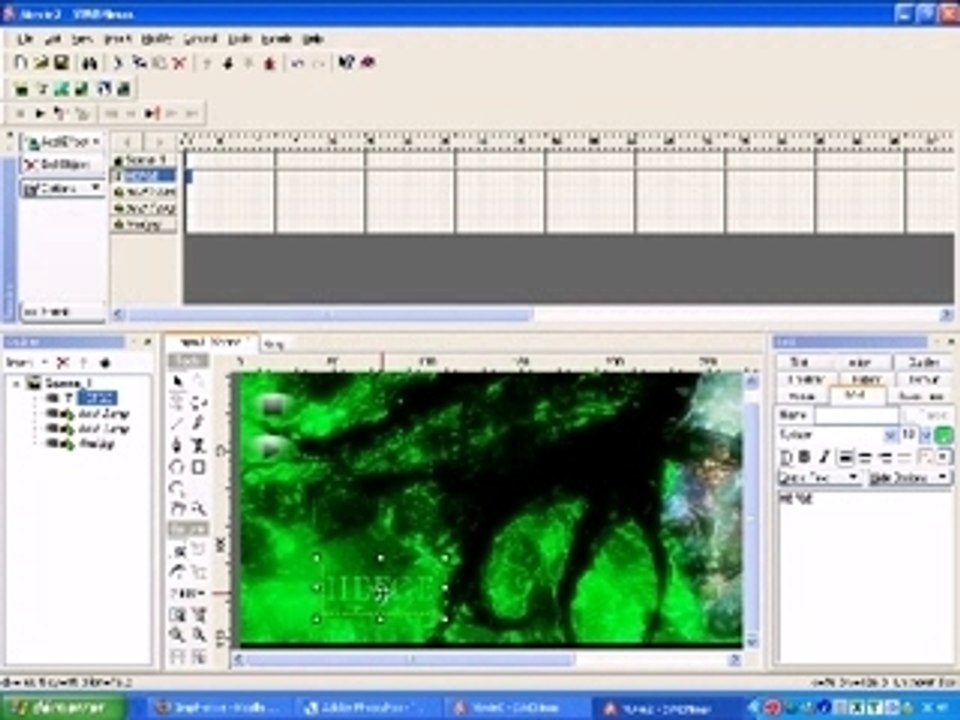This screenshot has width=960, height=720.
Task: Click the red X Delete icon in main toolbar
Action: [x=179, y=62]
